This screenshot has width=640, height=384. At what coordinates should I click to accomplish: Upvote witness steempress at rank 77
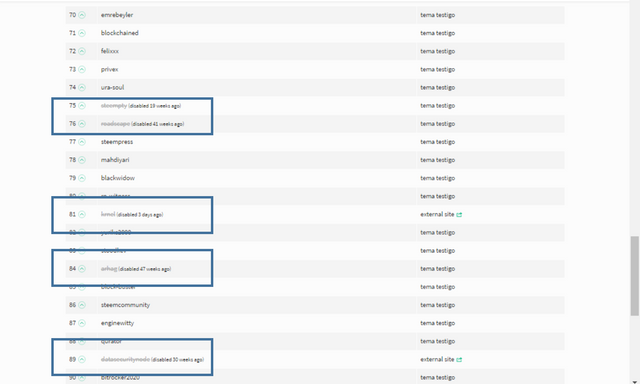(x=82, y=142)
